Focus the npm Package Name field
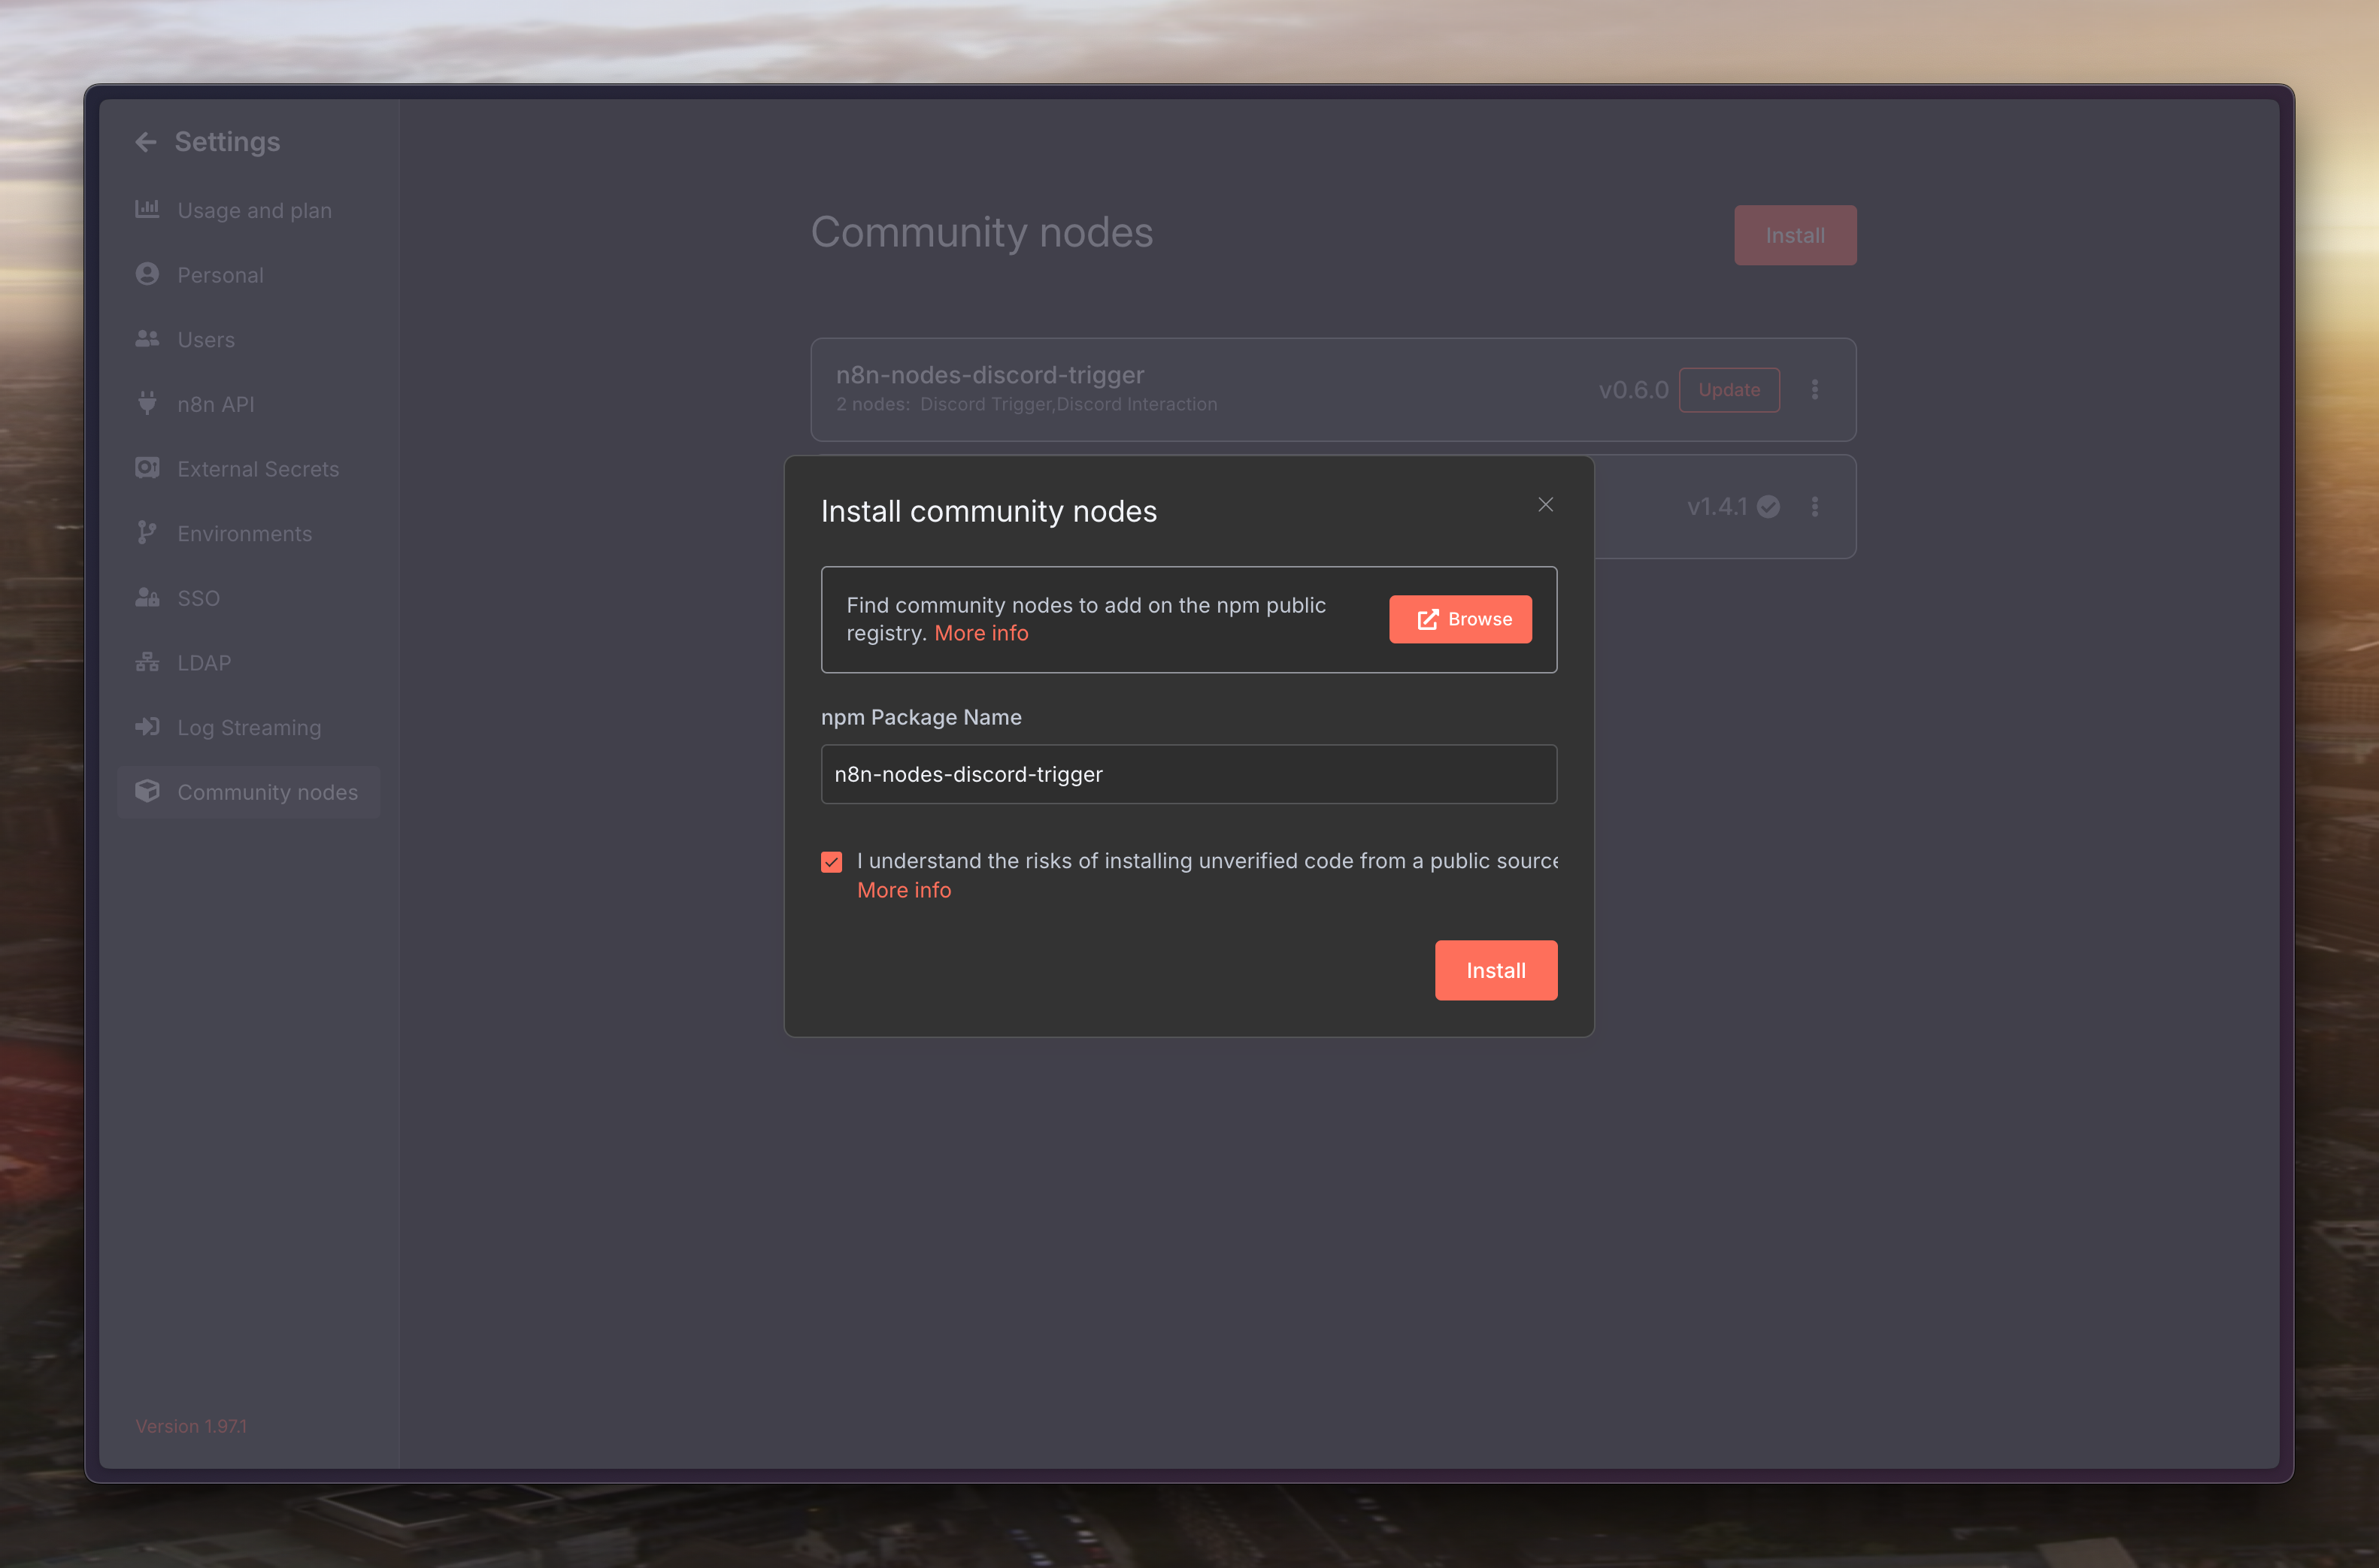The width and height of the screenshot is (2379, 1568). tap(1188, 774)
